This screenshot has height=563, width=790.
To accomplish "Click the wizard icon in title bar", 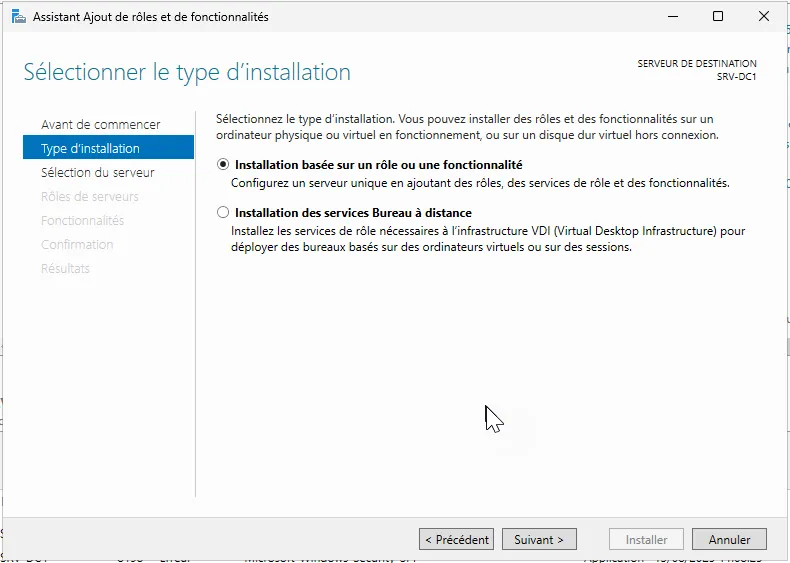I will pyautogui.click(x=19, y=17).
